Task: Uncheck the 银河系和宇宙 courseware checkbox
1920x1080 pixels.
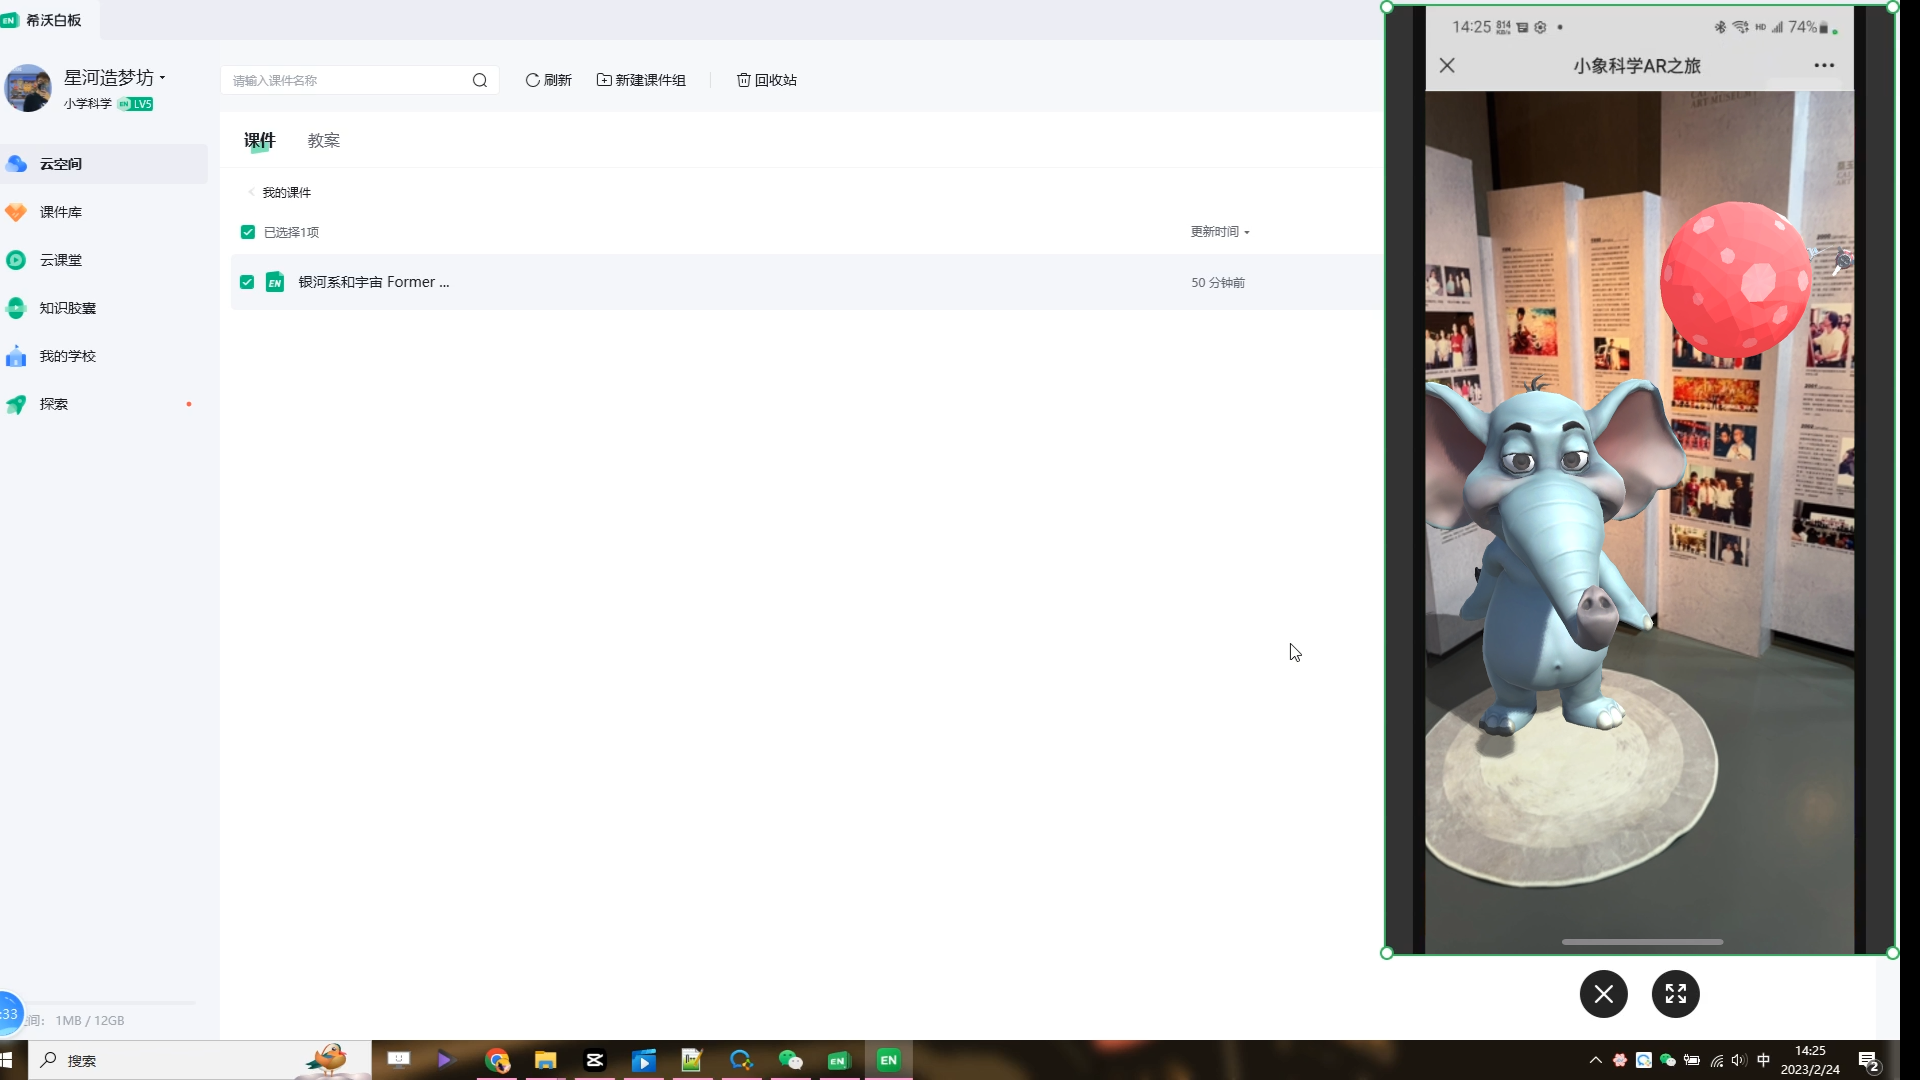Action: point(247,282)
